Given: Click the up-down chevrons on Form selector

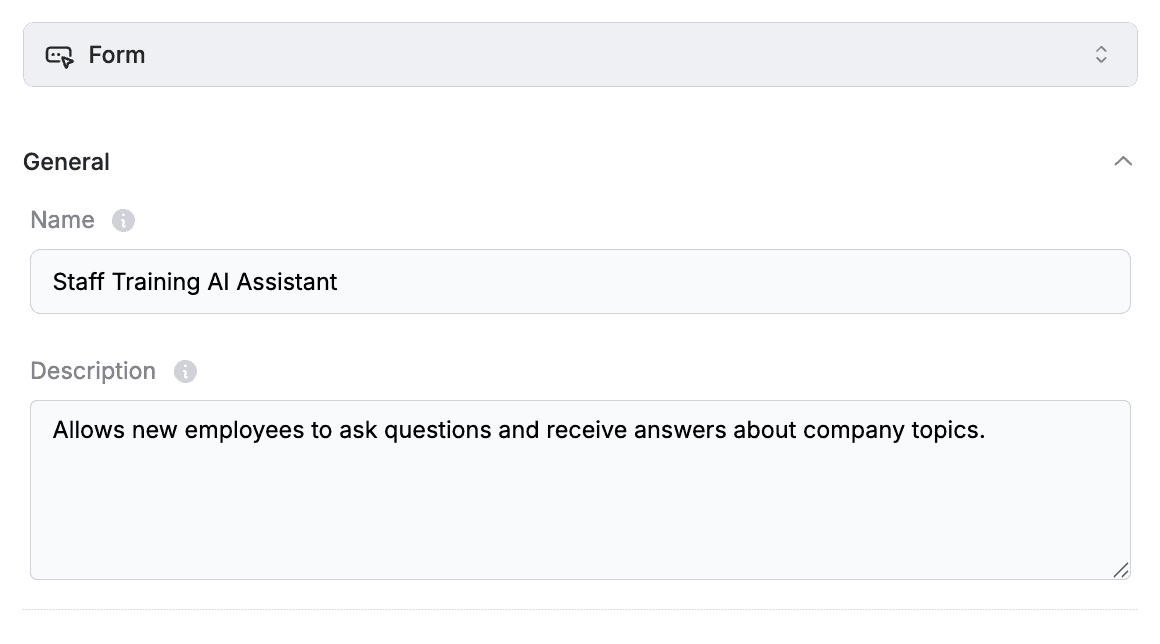Looking at the screenshot, I should 1101,55.
